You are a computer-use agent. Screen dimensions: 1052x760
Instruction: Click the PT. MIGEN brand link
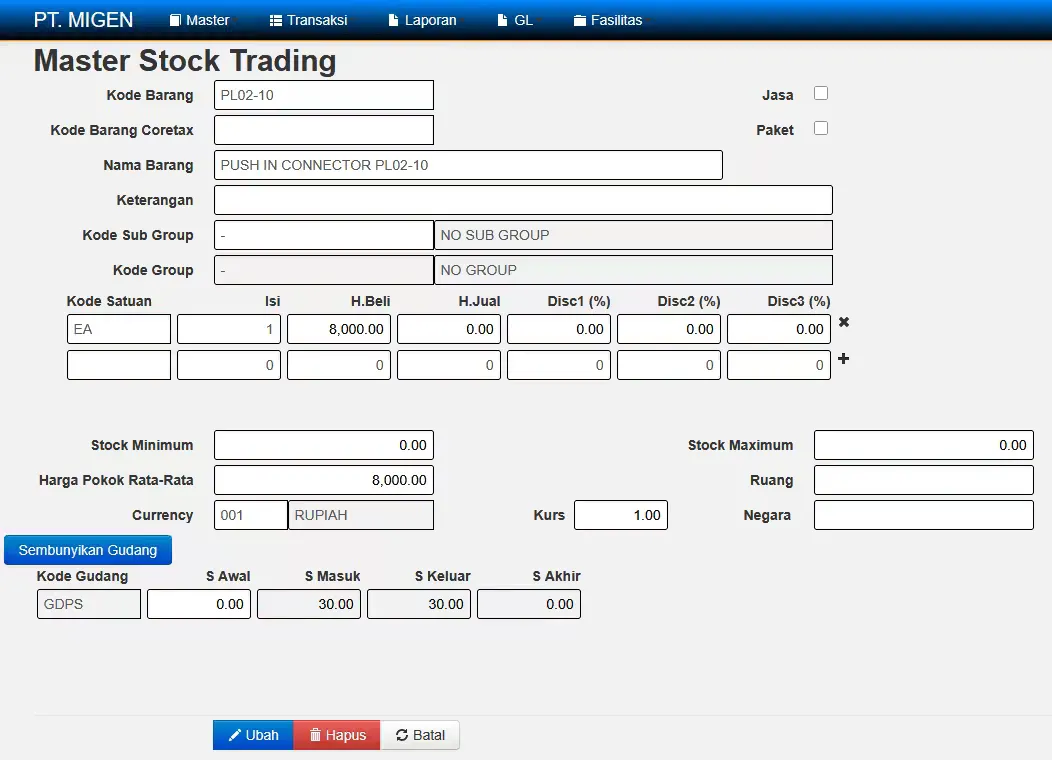[x=83, y=20]
